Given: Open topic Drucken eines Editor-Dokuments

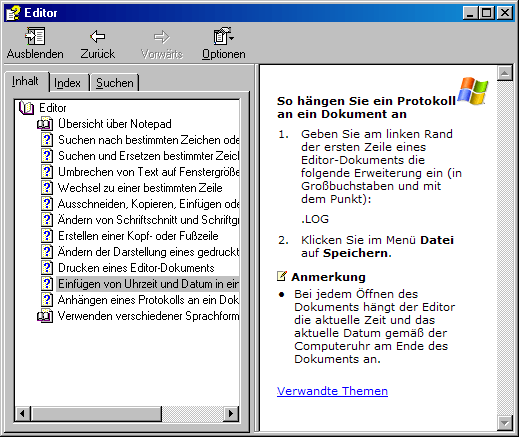Looking at the screenshot, I should [x=136, y=268].
